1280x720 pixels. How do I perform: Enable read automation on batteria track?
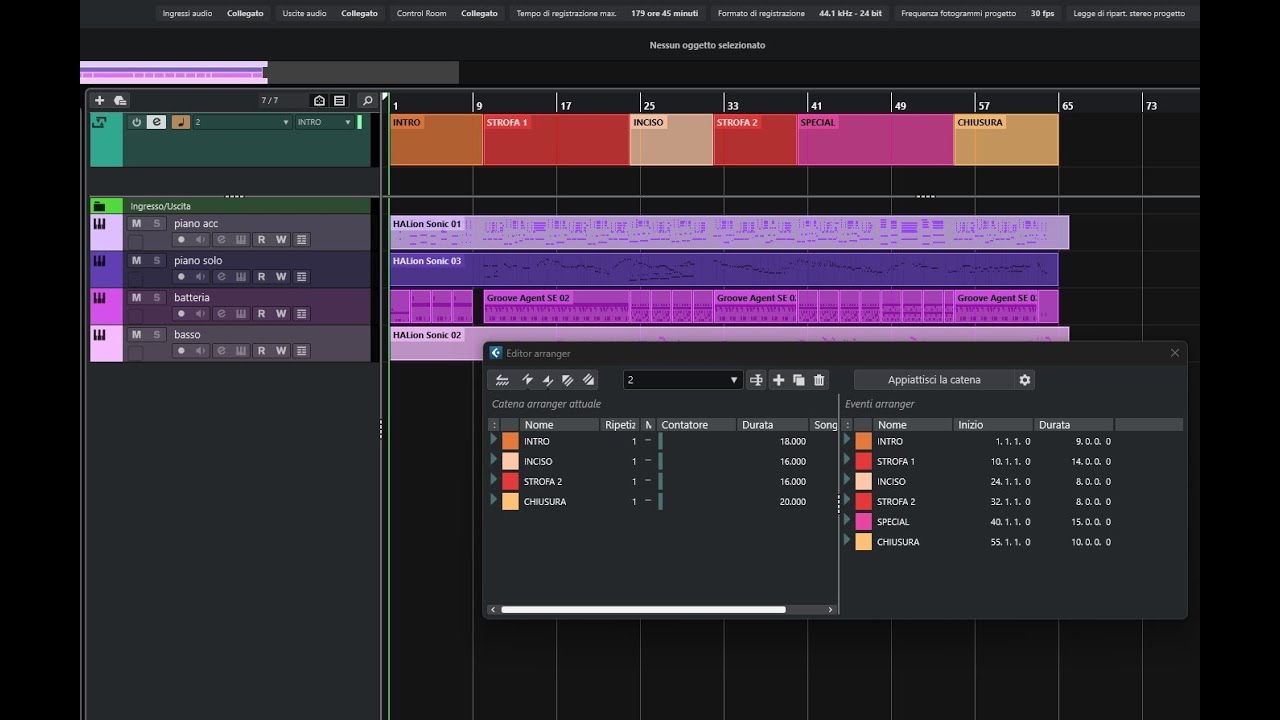click(261, 314)
